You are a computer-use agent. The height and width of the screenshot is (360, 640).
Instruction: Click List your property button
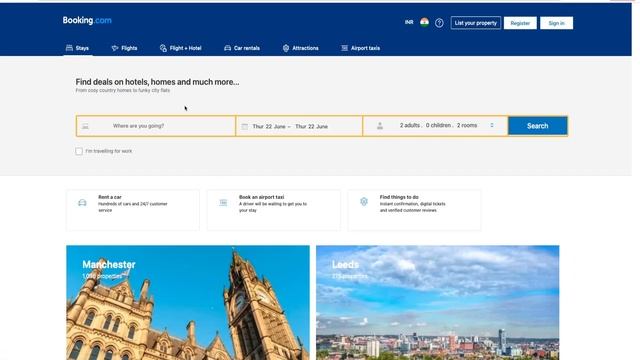(476, 23)
